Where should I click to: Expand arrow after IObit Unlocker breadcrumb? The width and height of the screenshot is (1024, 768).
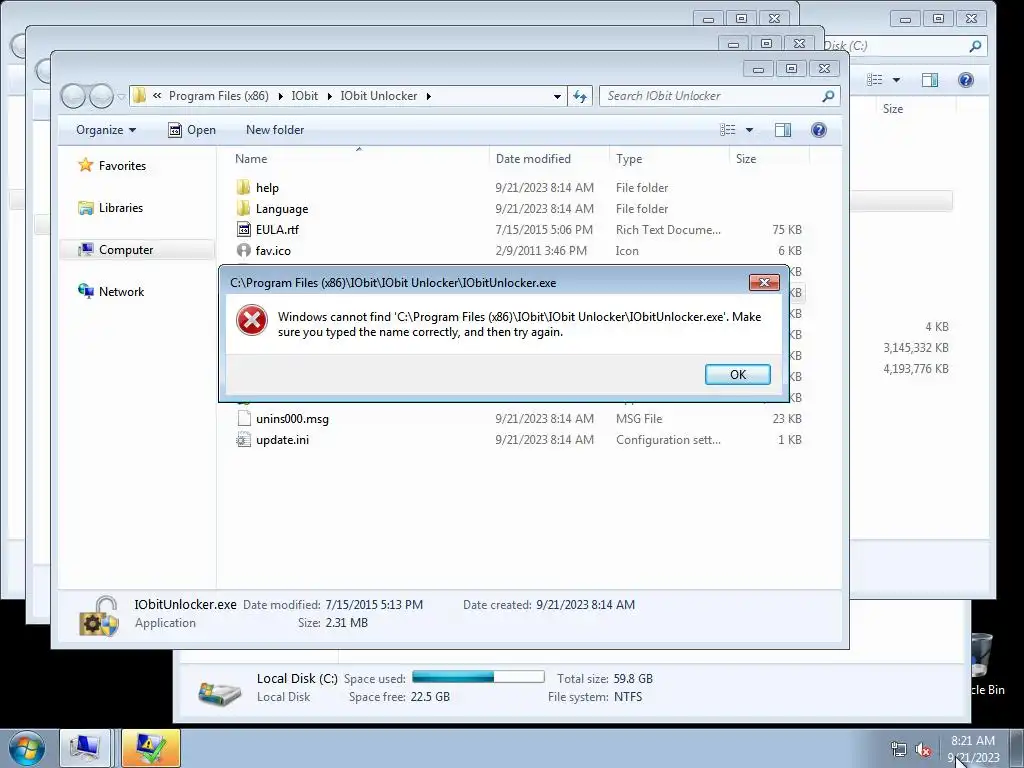click(428, 96)
